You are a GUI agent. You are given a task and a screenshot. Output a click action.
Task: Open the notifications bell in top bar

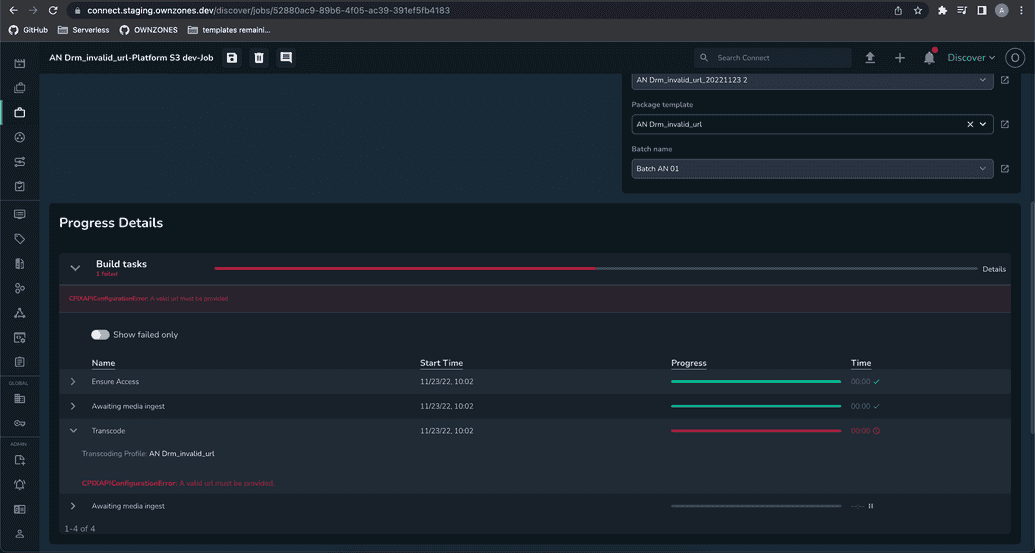click(x=929, y=57)
